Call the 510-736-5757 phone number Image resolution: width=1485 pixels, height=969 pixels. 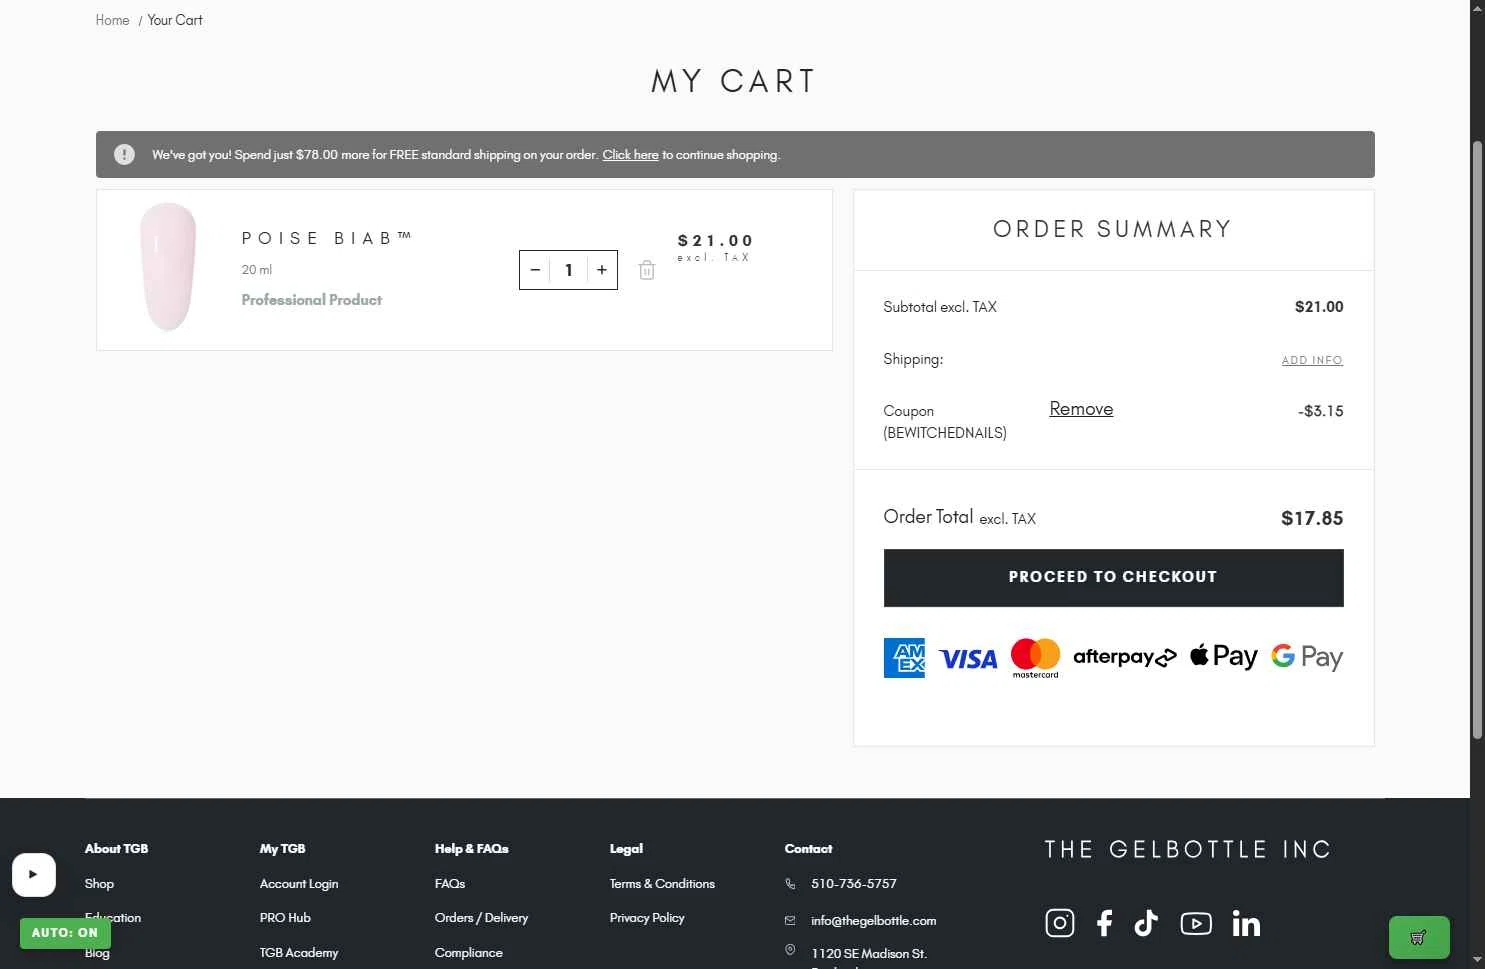[854, 884]
